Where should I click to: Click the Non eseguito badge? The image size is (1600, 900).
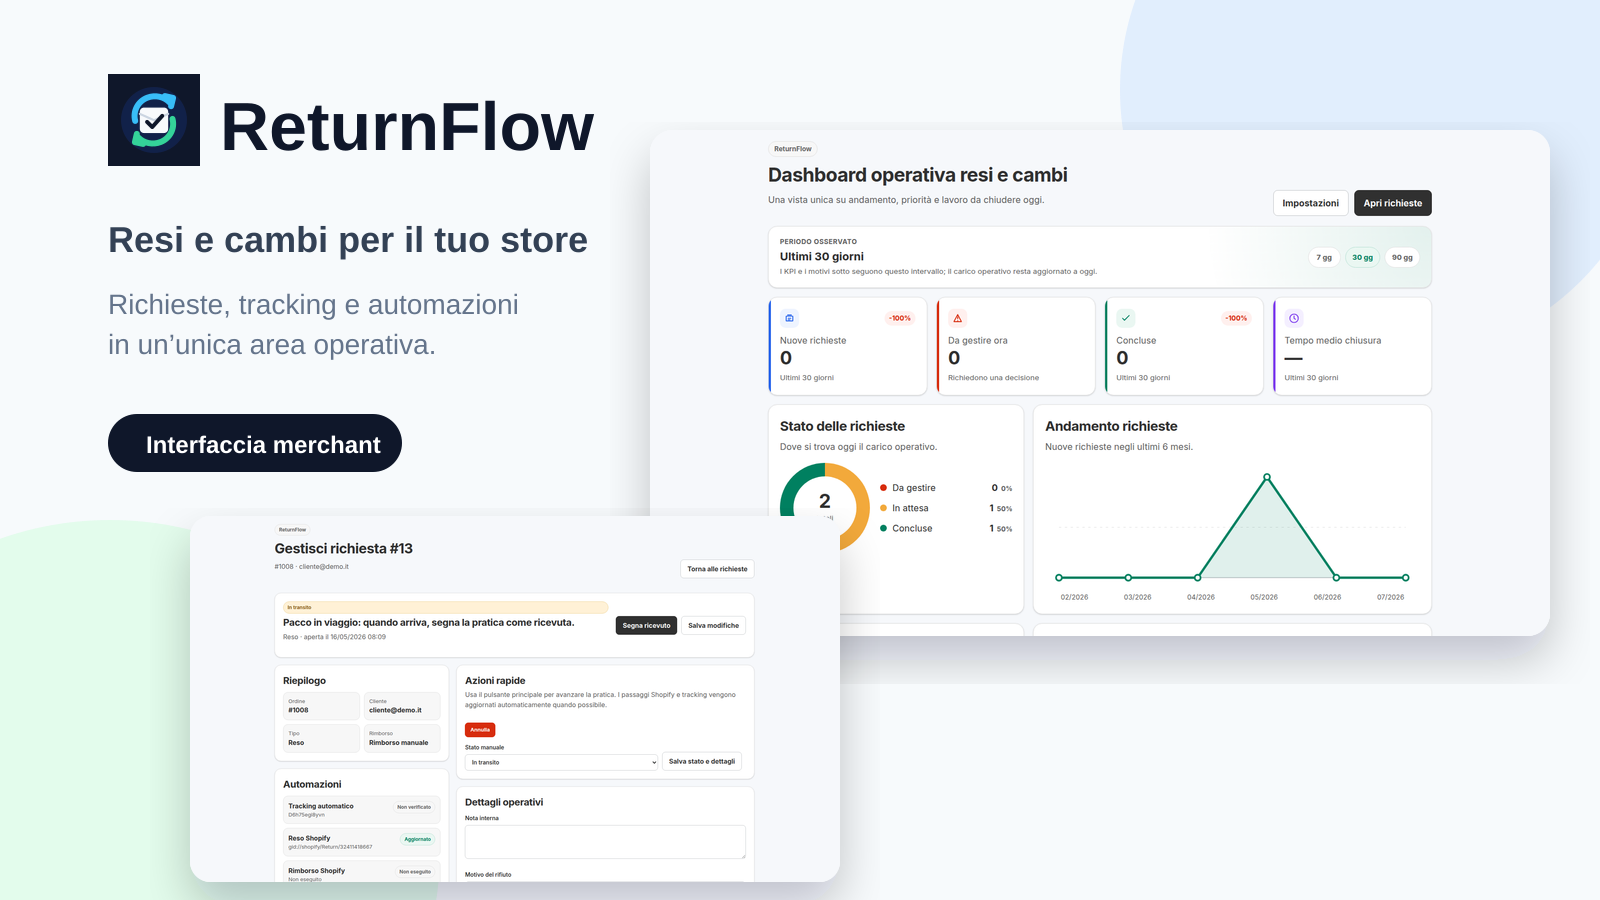point(415,872)
